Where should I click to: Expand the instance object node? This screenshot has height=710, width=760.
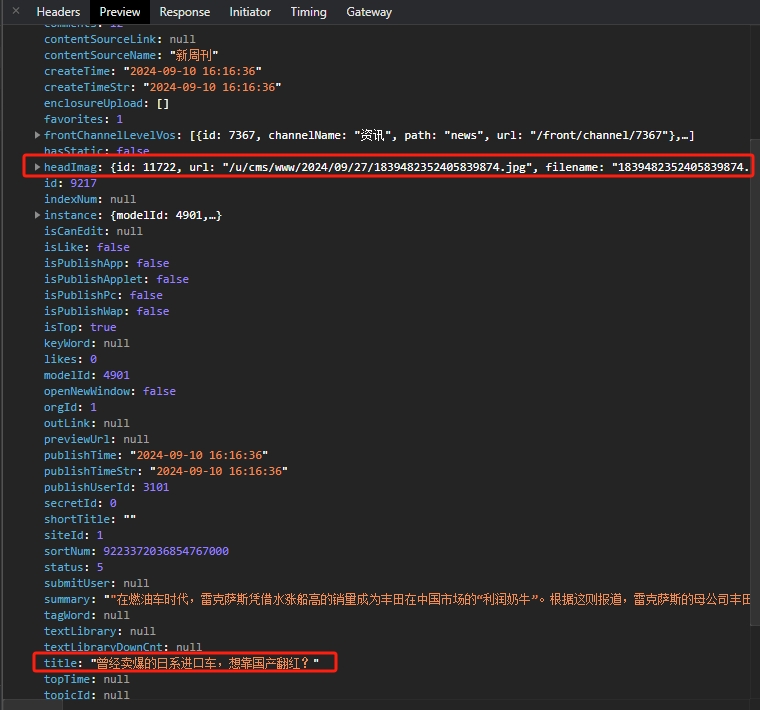pos(38,215)
